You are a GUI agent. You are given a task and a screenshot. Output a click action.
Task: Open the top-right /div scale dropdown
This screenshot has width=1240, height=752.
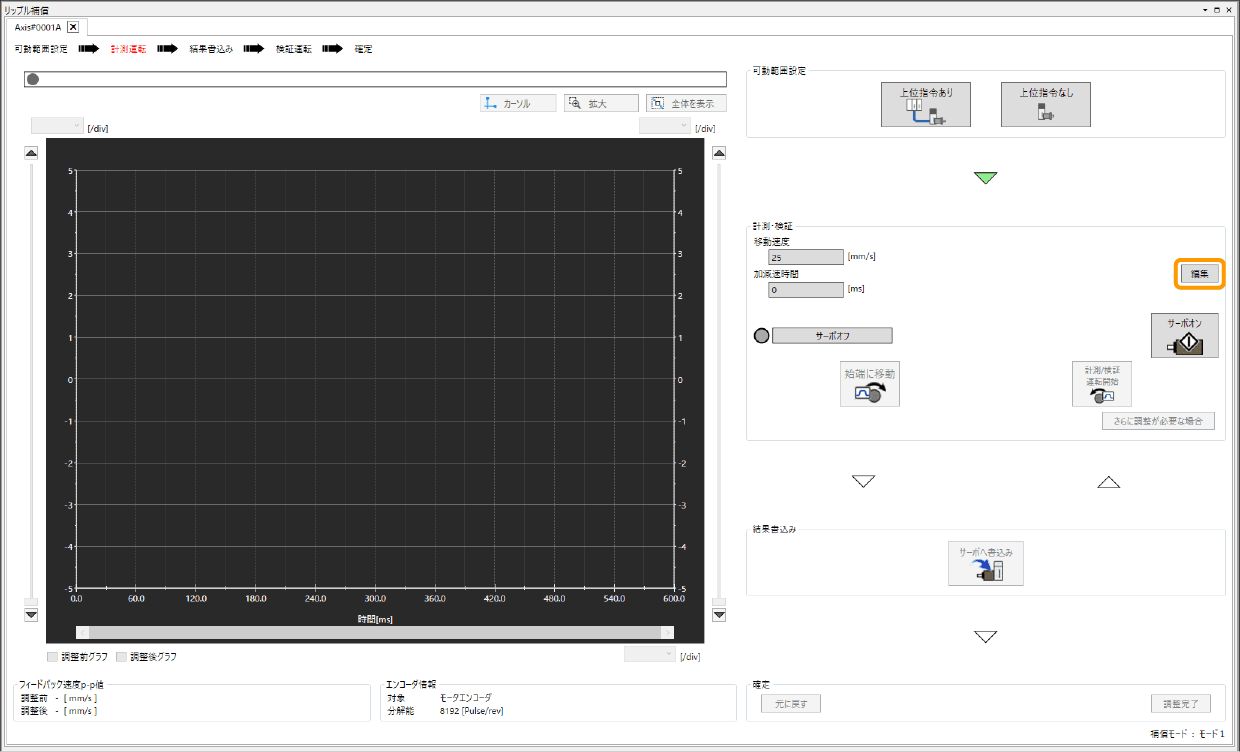coord(664,126)
